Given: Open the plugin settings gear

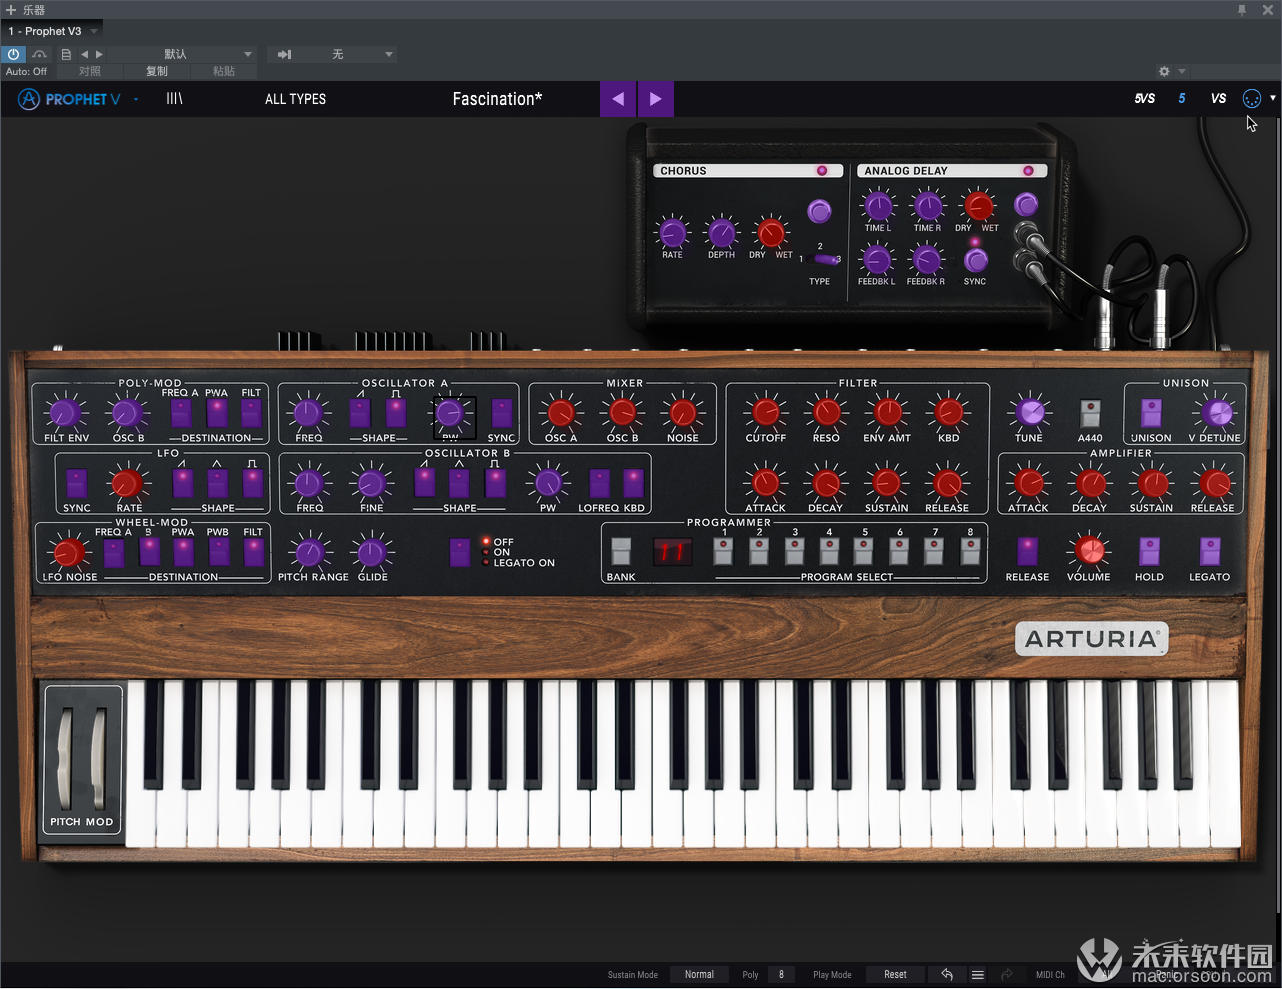Looking at the screenshot, I should pyautogui.click(x=1164, y=71).
